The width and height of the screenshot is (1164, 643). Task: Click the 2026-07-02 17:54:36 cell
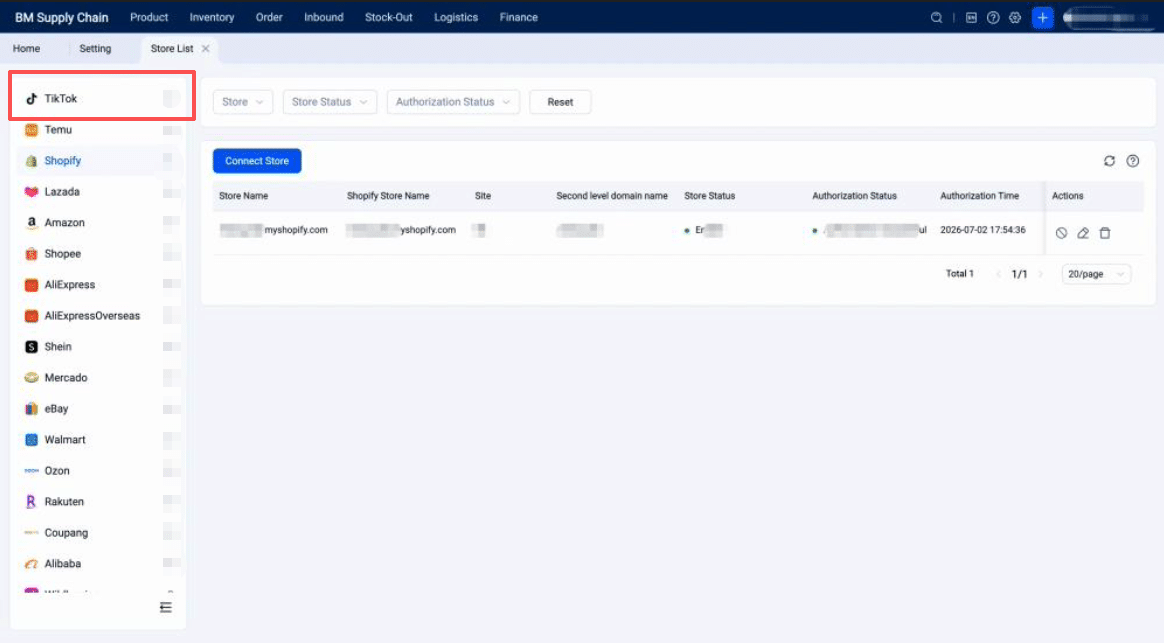[x=983, y=230]
